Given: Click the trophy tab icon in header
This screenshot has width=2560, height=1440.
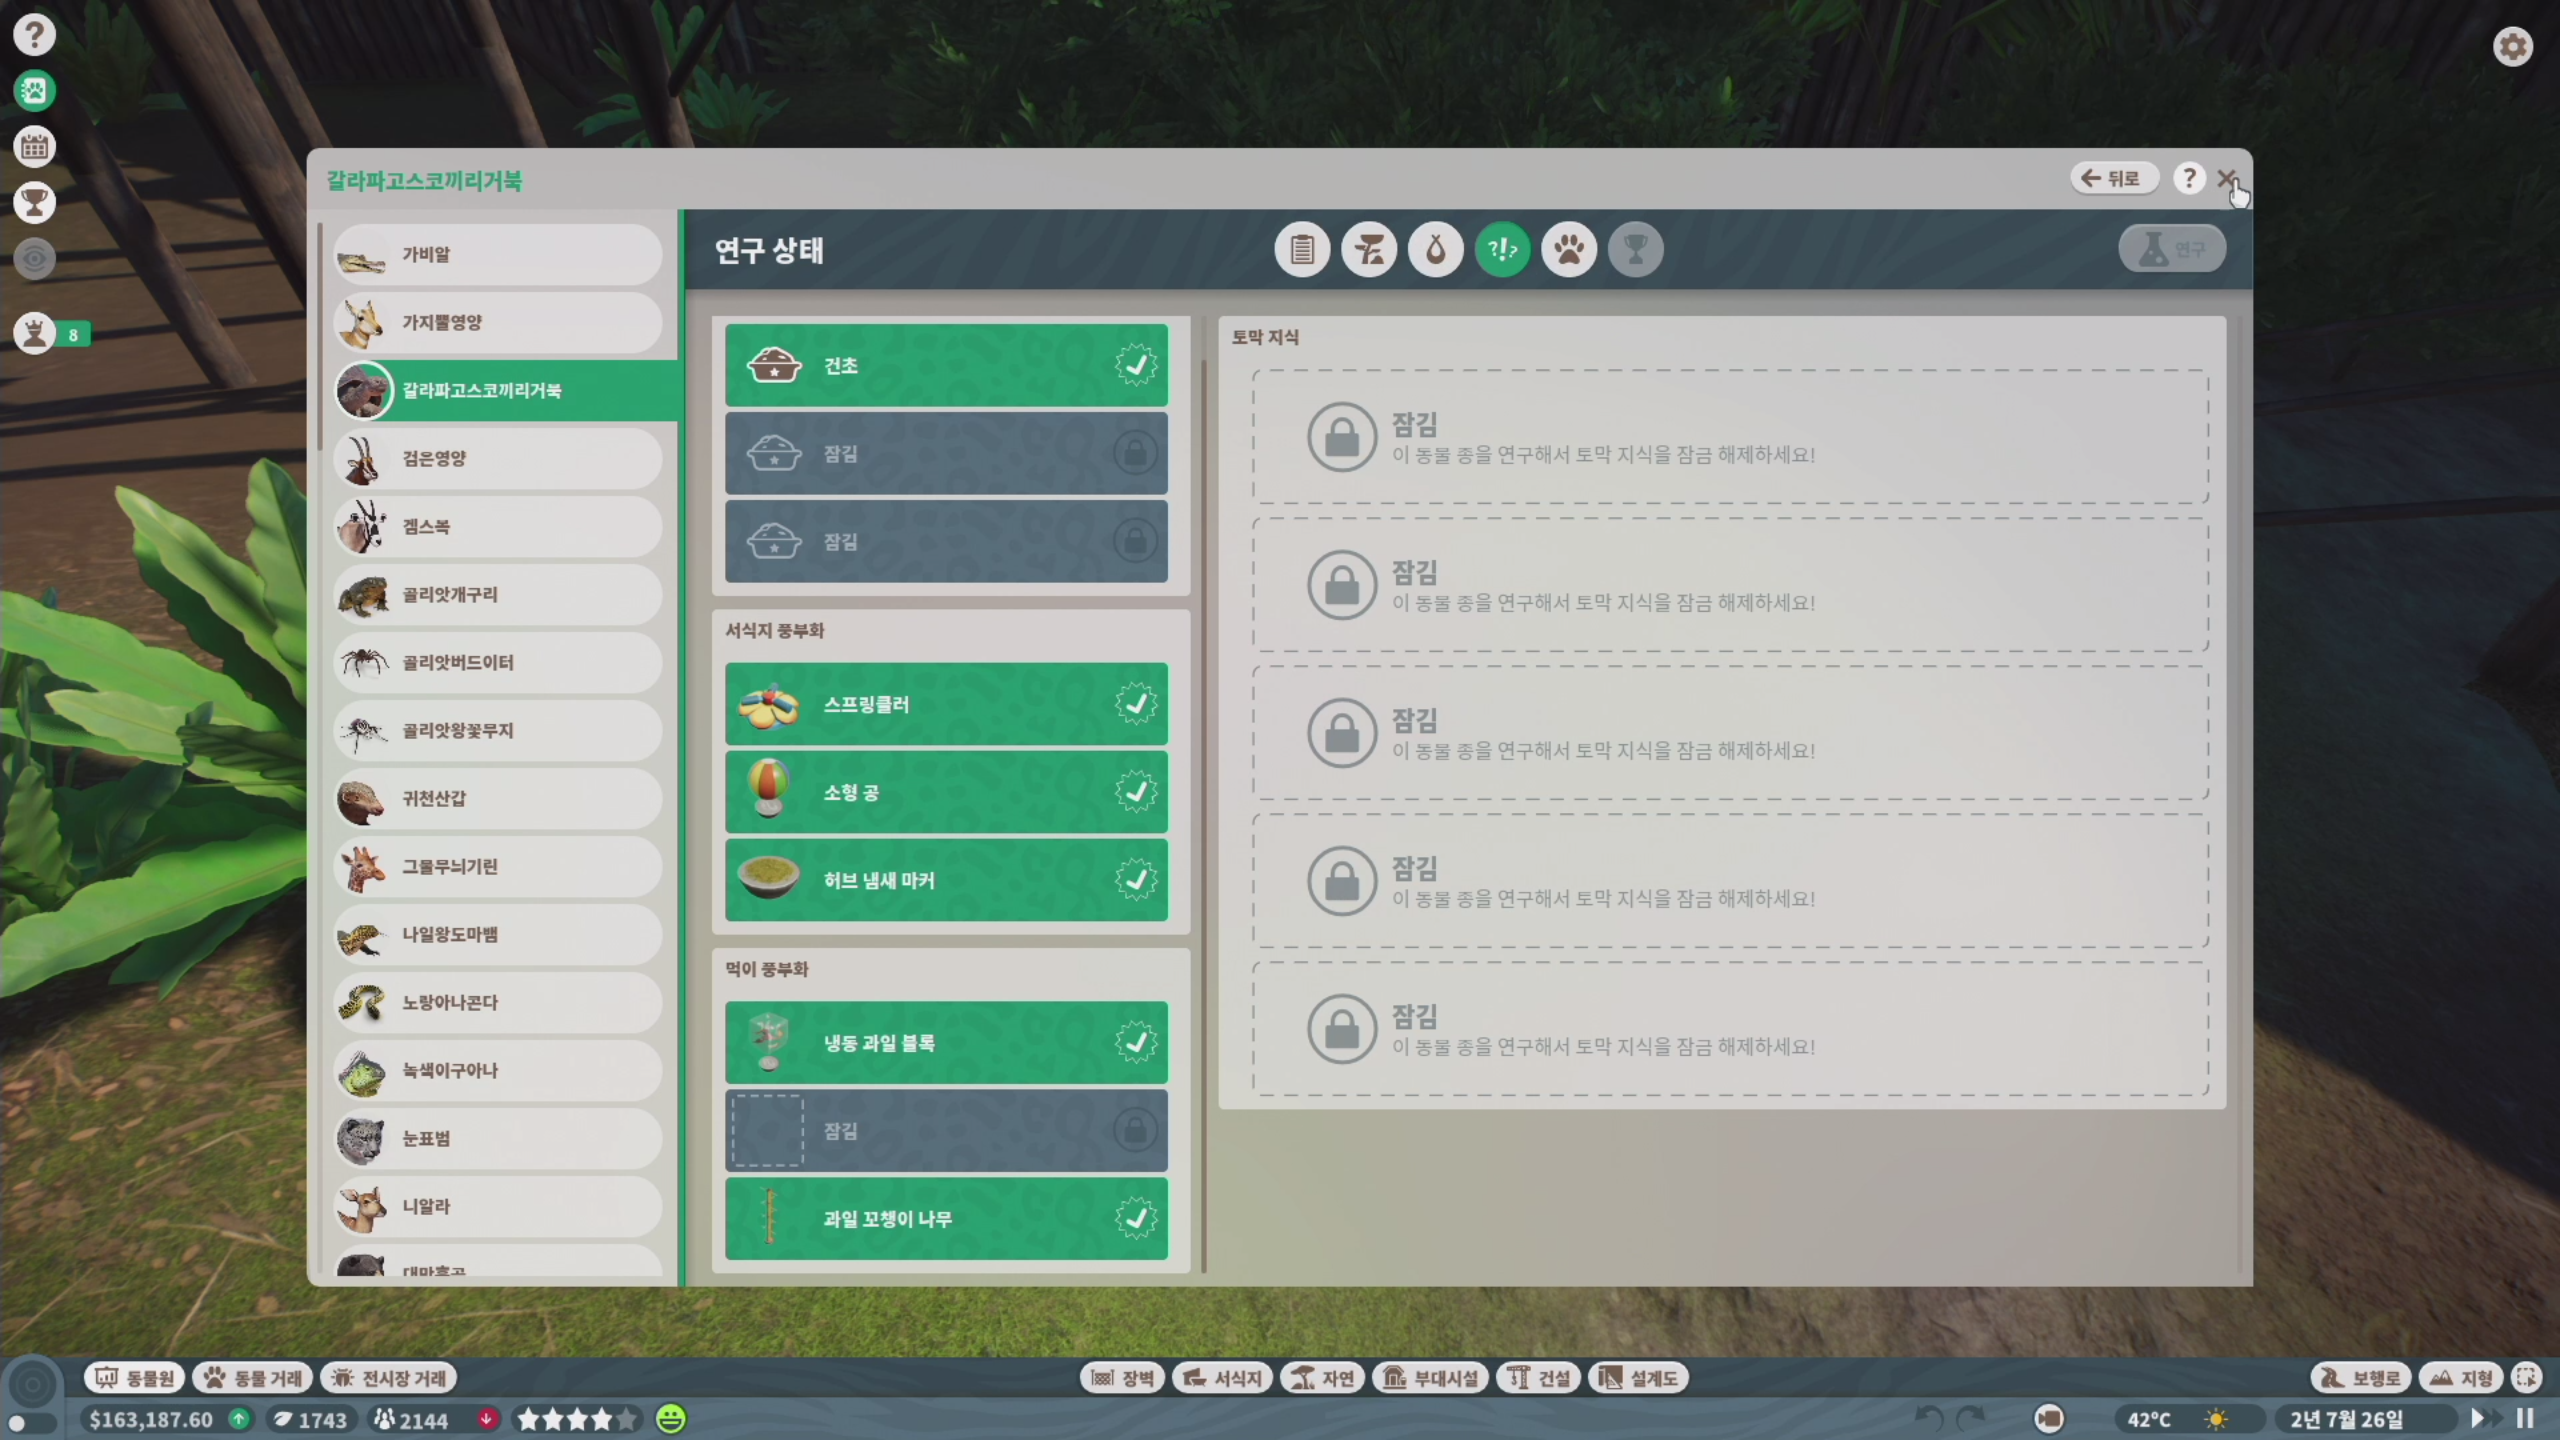Looking at the screenshot, I should (1635, 249).
